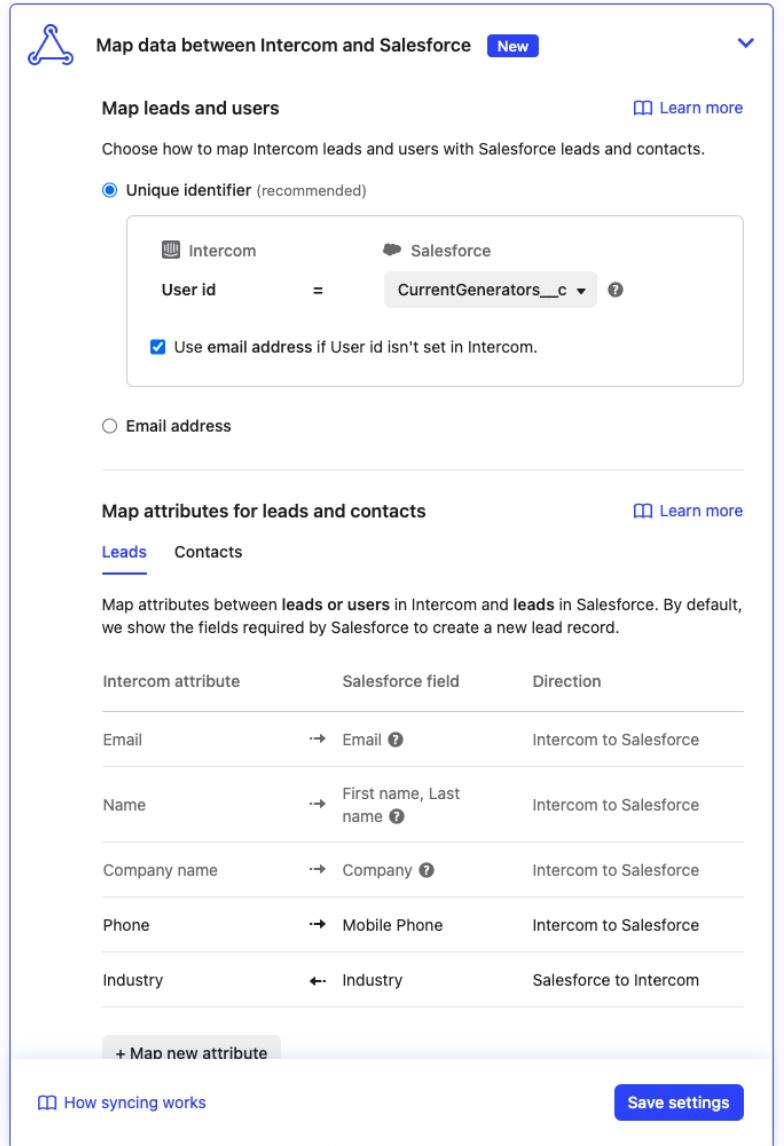784x1146 pixels.
Task: Click the direction arrow in the Phone row
Action: [317, 925]
